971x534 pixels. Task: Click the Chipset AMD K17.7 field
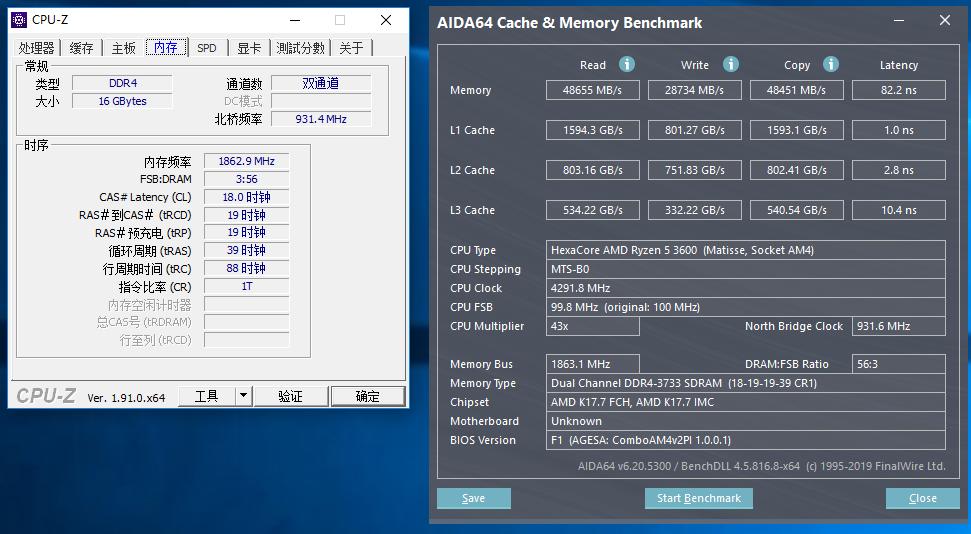(746, 402)
